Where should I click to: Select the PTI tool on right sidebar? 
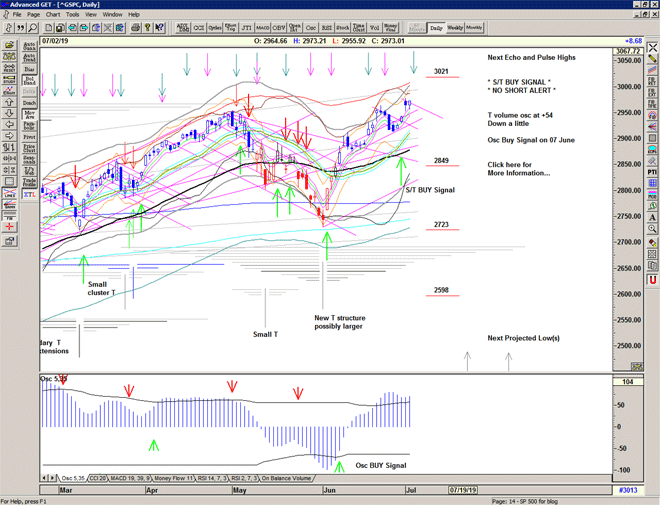[651, 171]
